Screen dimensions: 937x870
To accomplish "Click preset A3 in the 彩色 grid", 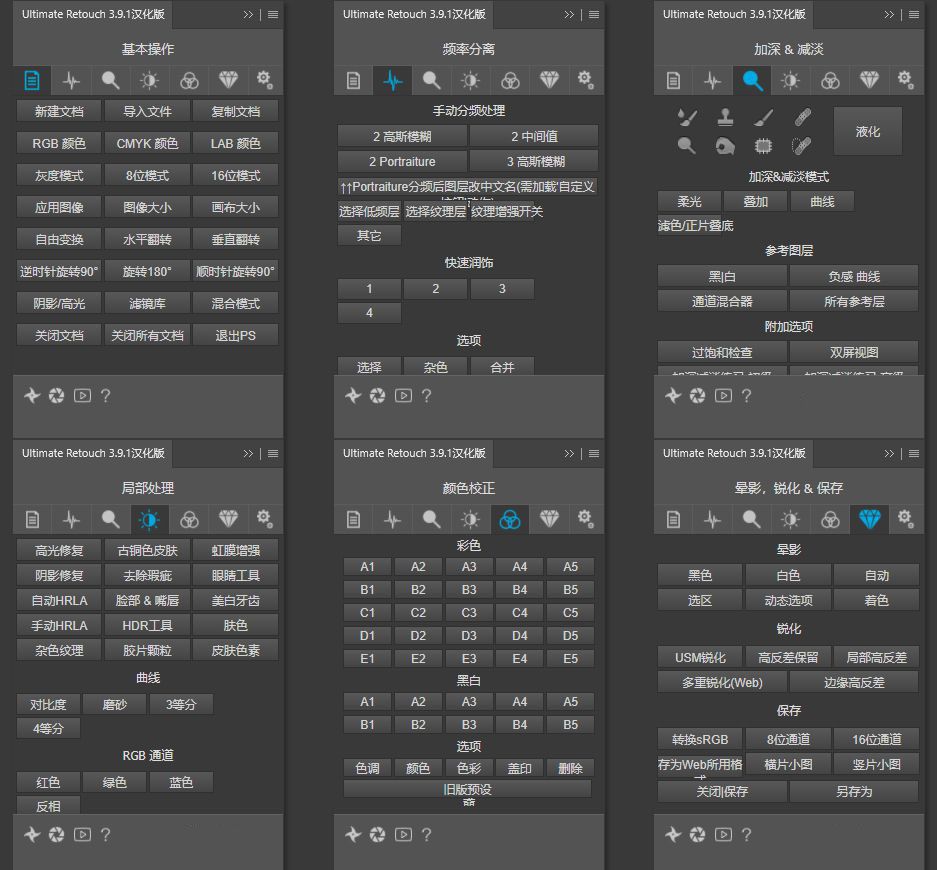I will pos(469,566).
